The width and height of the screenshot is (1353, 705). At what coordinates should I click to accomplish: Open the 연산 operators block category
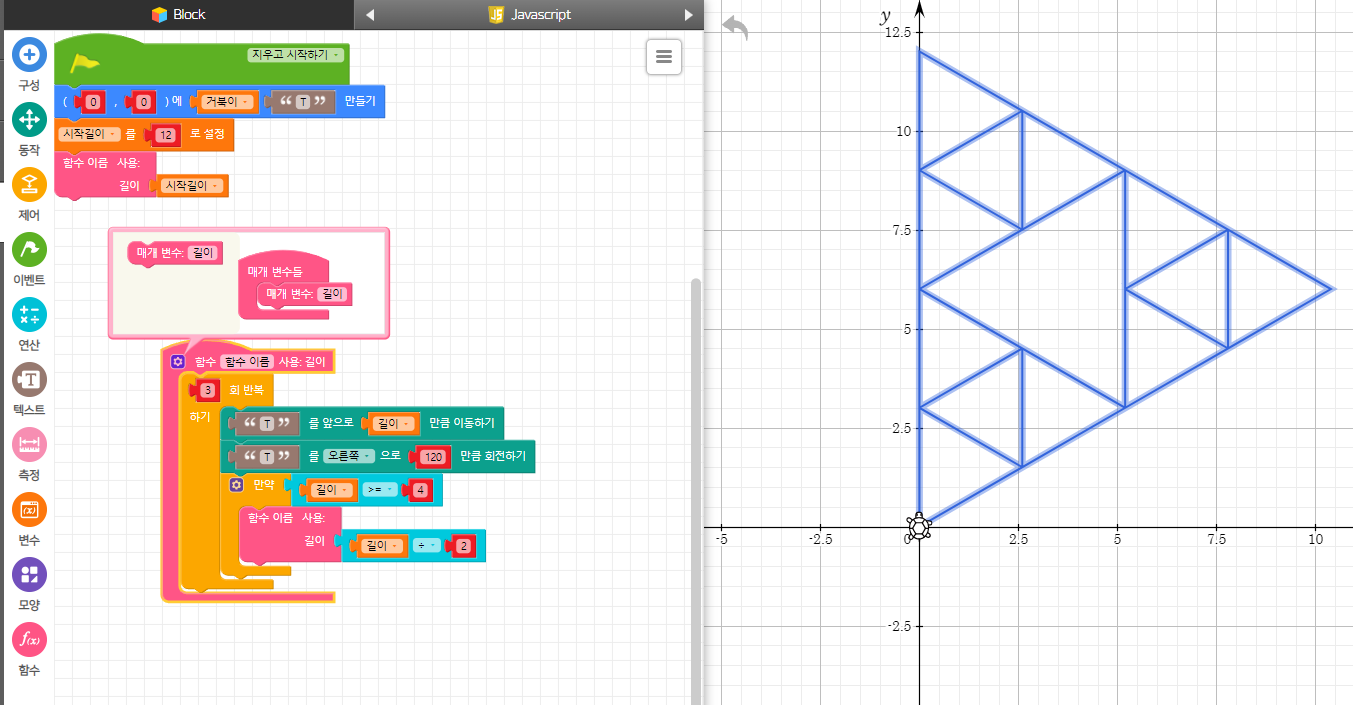point(29,314)
